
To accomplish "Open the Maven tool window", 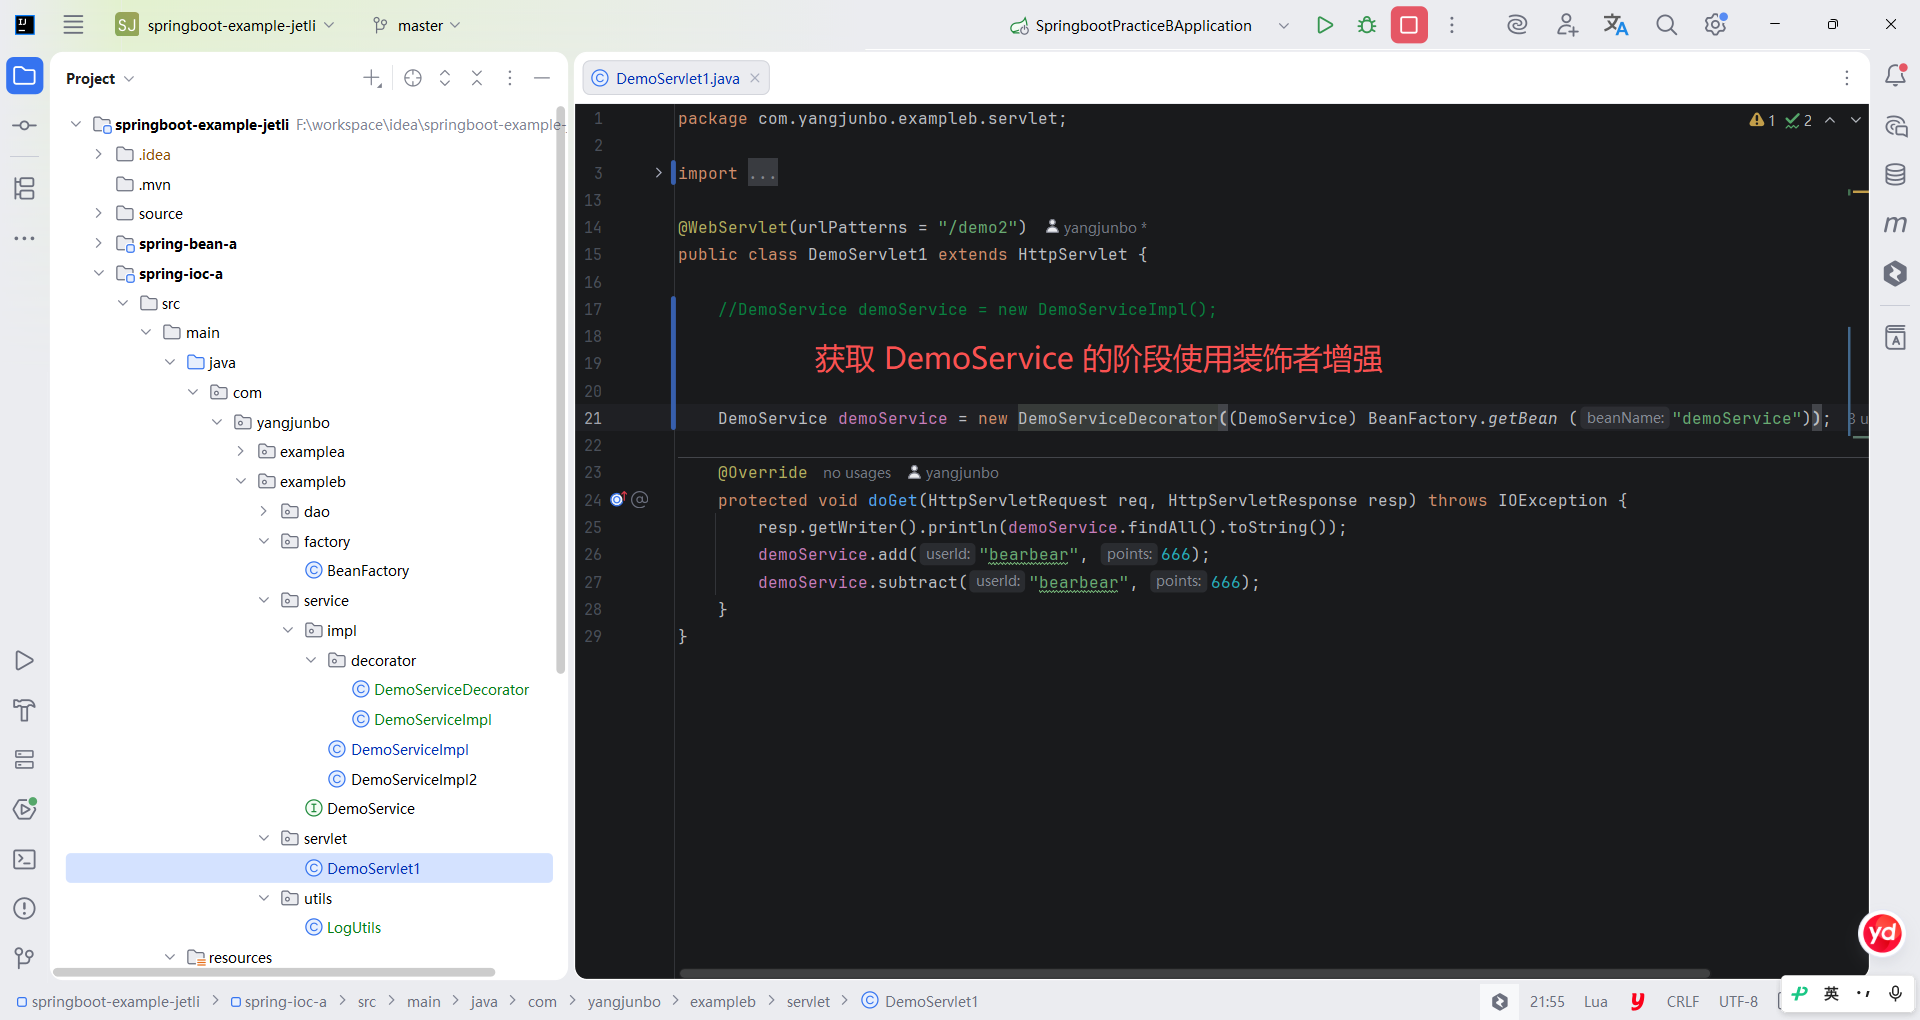I will [x=1895, y=224].
